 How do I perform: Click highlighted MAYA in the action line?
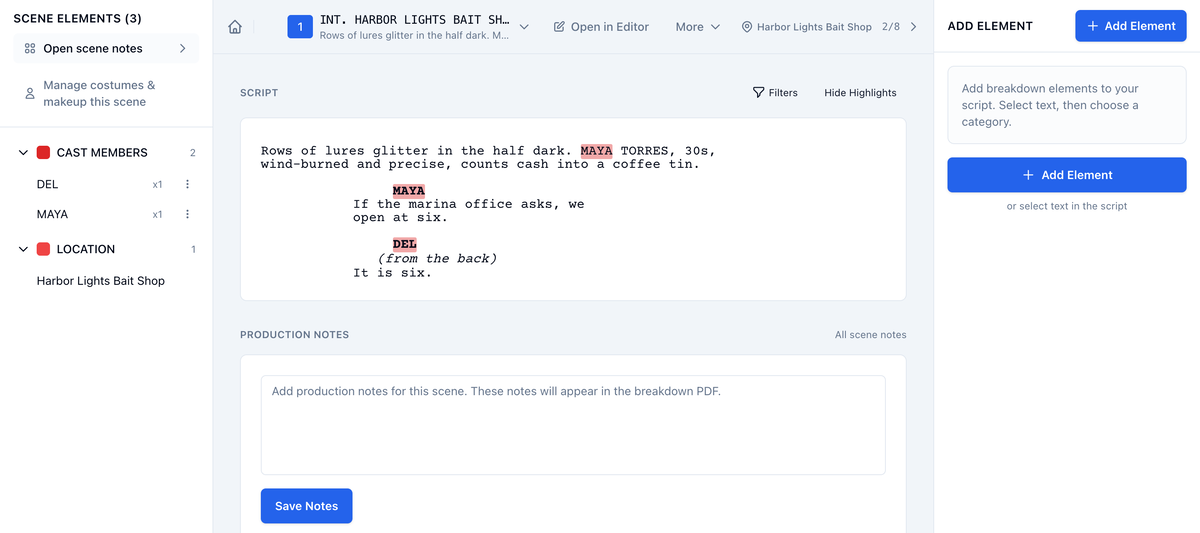click(596, 151)
